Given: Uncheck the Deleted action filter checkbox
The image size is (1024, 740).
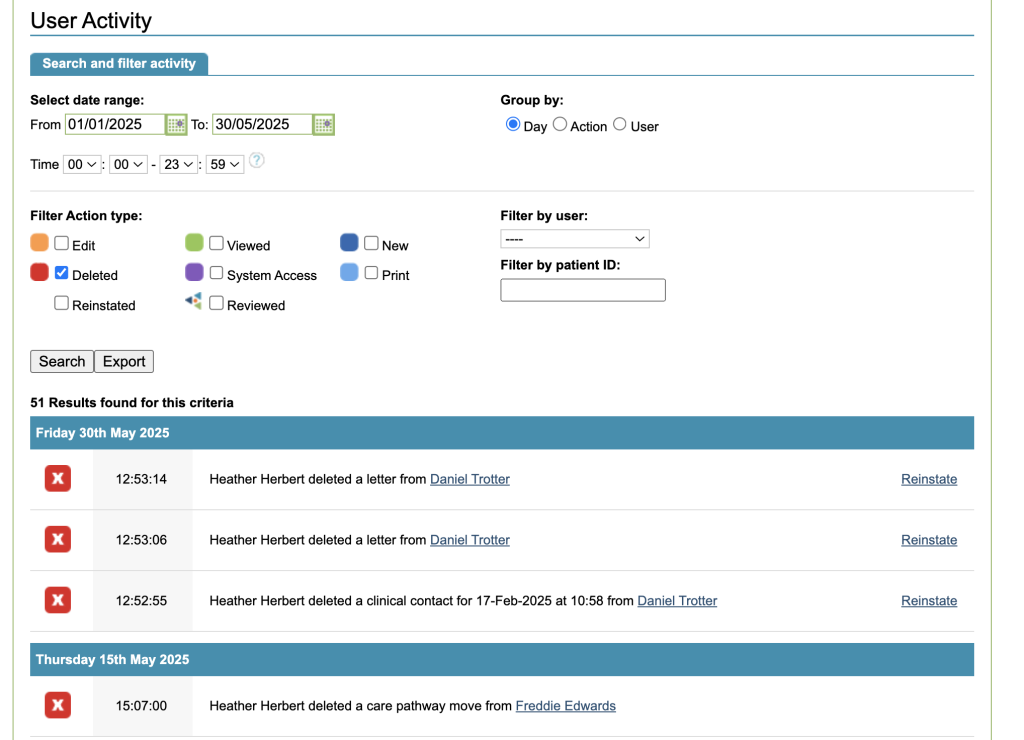Looking at the screenshot, I should click(62, 273).
